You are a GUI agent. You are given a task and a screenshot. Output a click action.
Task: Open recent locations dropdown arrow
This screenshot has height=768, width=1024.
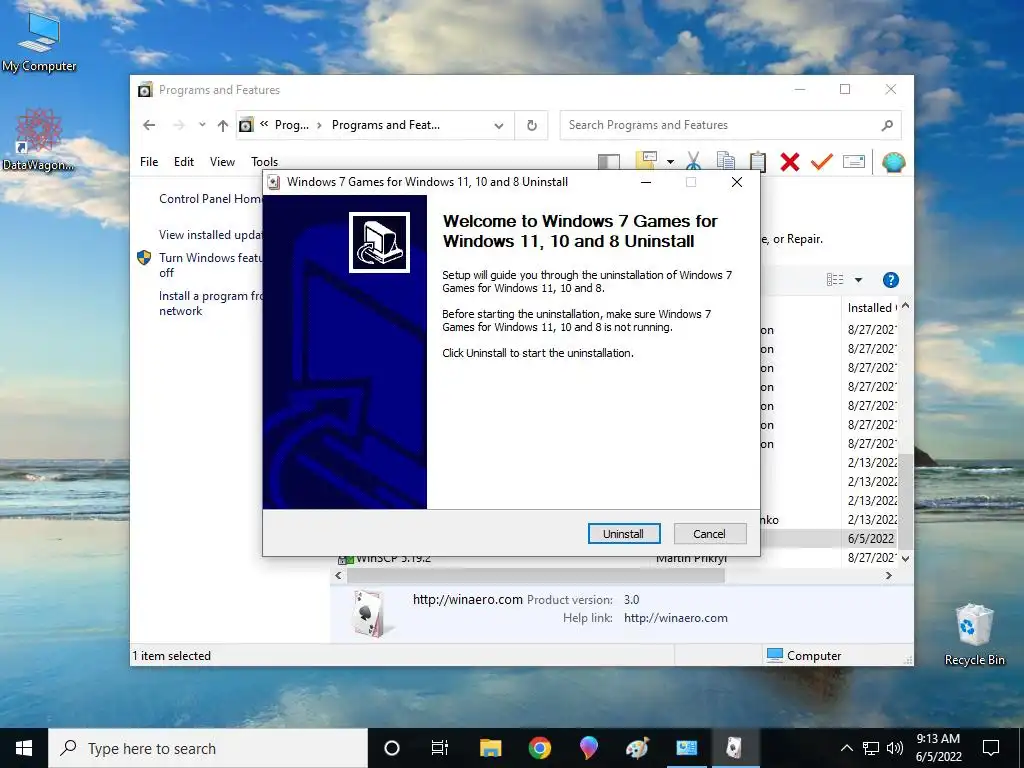(x=202, y=125)
